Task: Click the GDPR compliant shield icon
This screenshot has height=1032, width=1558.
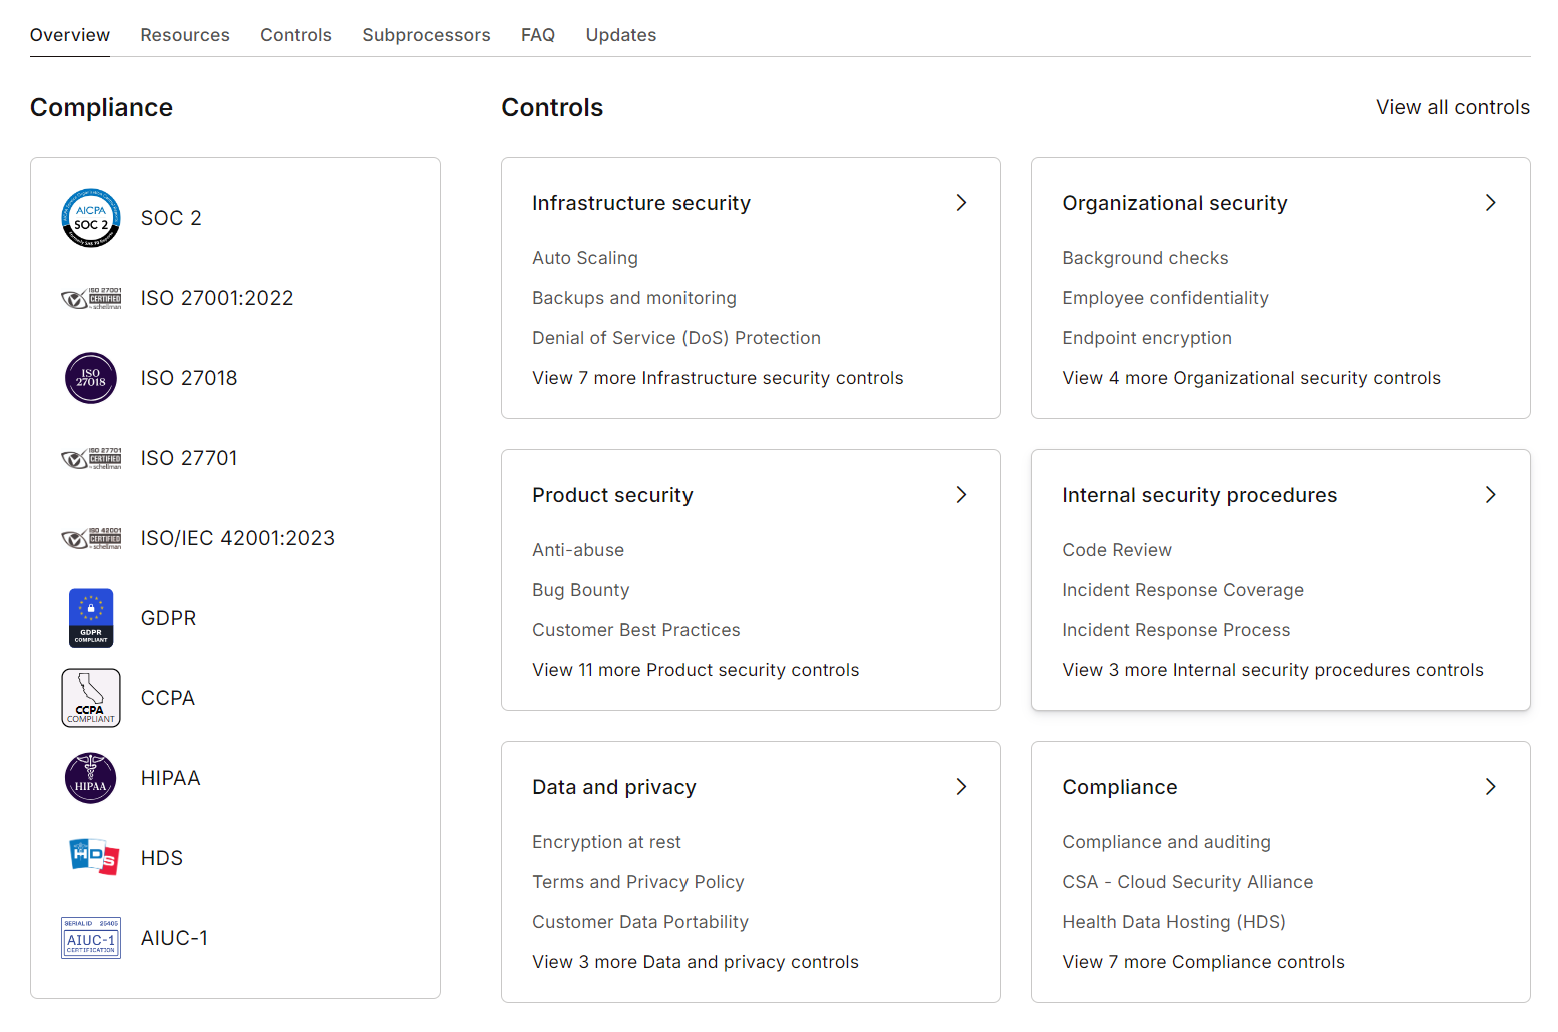Action: pyautogui.click(x=91, y=618)
